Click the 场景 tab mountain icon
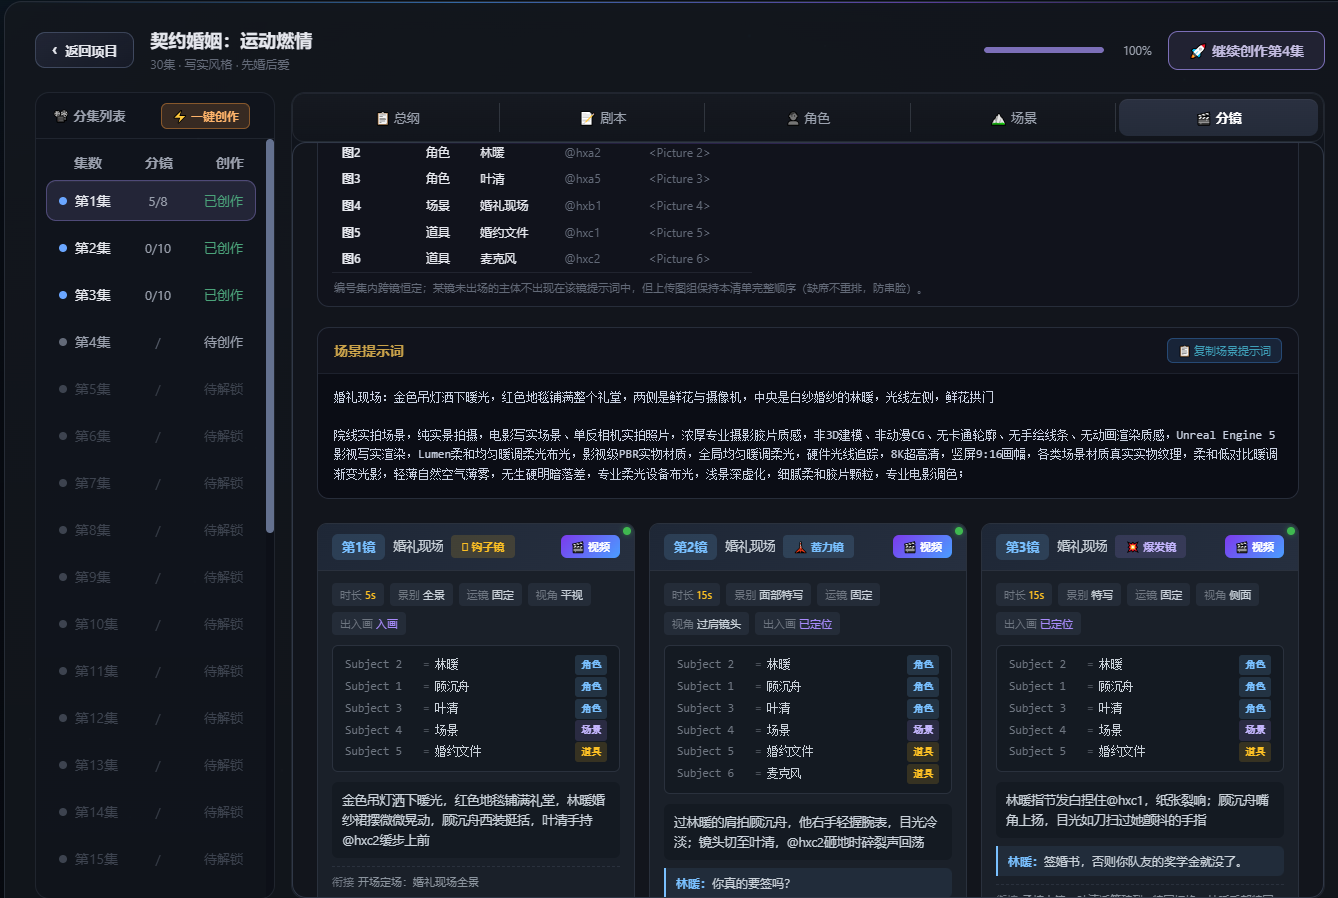 coord(998,118)
